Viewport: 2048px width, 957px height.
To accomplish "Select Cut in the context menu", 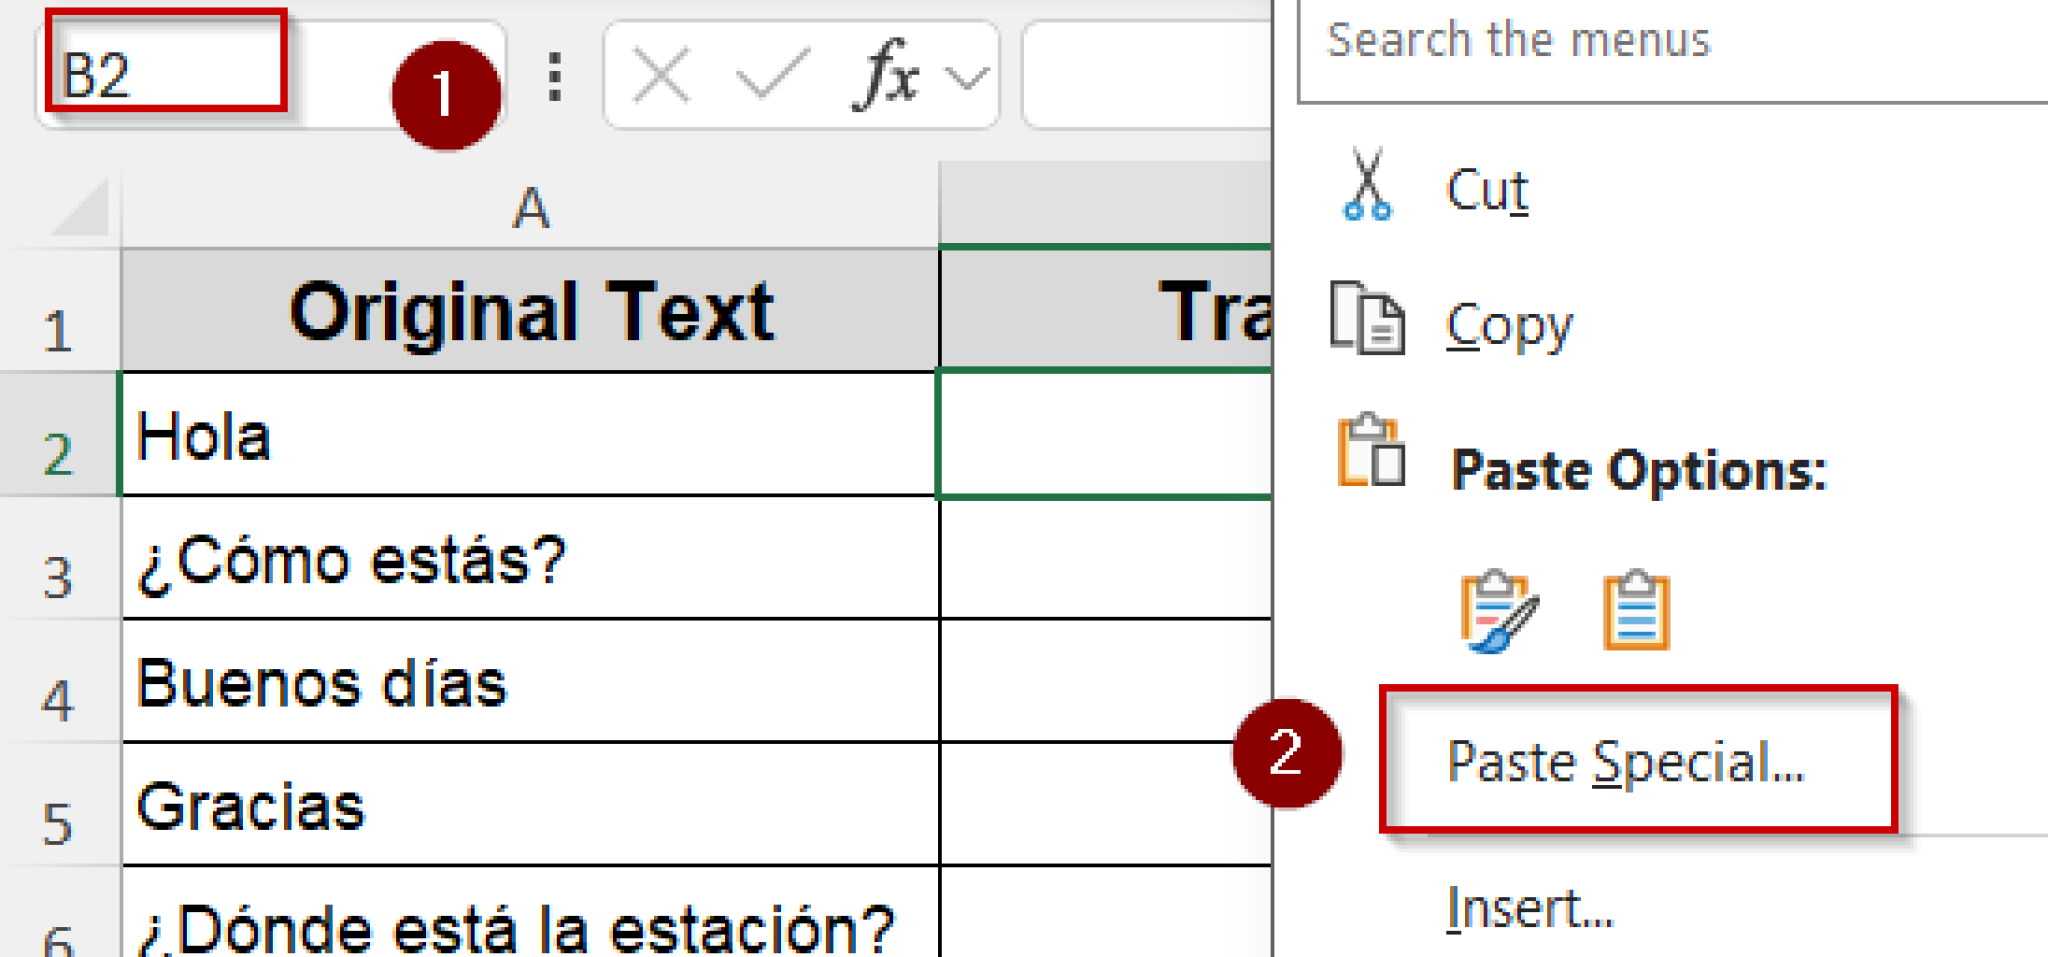I will pos(1487,190).
